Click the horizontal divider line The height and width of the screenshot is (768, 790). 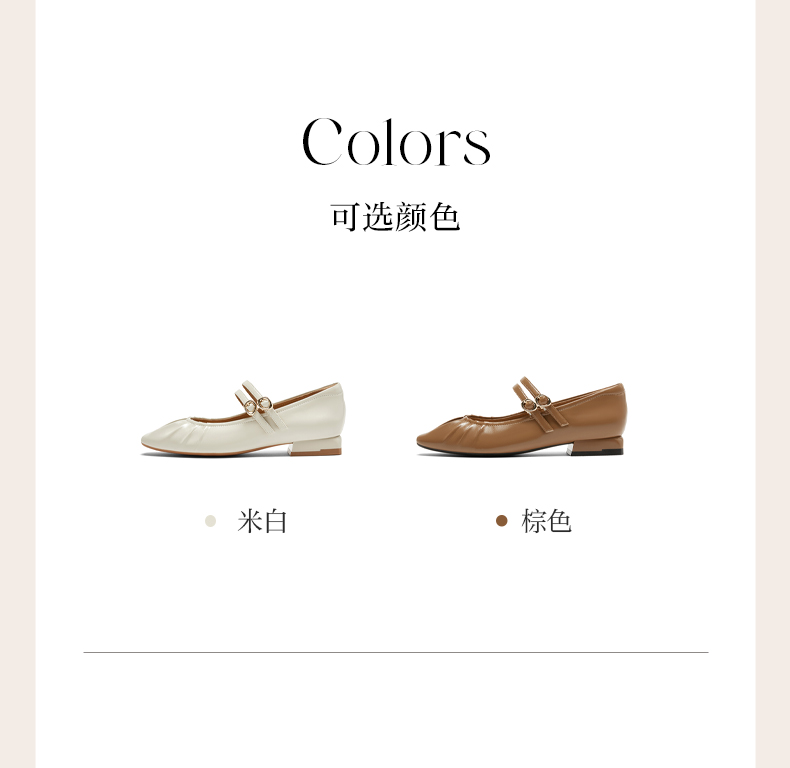click(396, 652)
